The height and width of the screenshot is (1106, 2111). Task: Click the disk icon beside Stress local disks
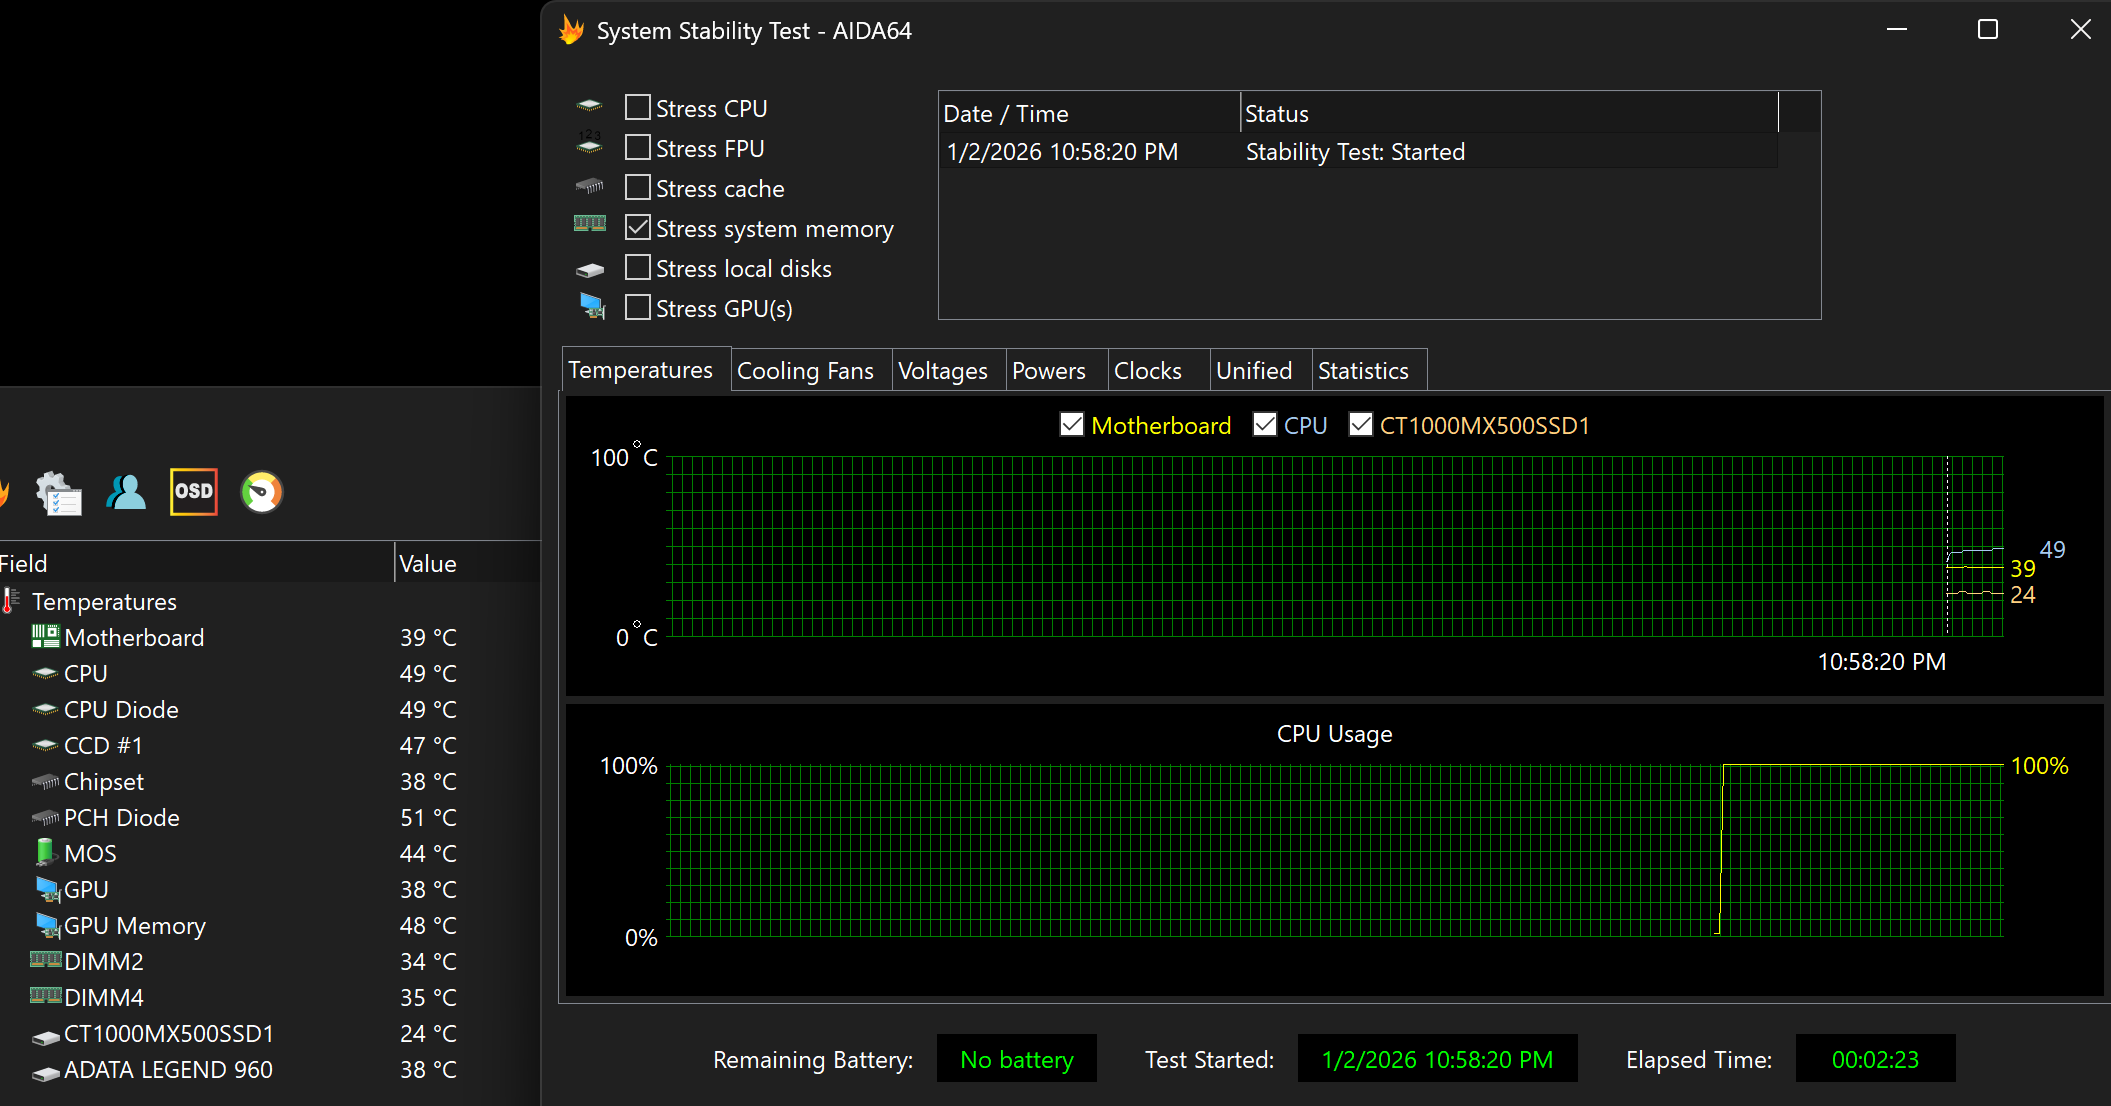pos(590,270)
